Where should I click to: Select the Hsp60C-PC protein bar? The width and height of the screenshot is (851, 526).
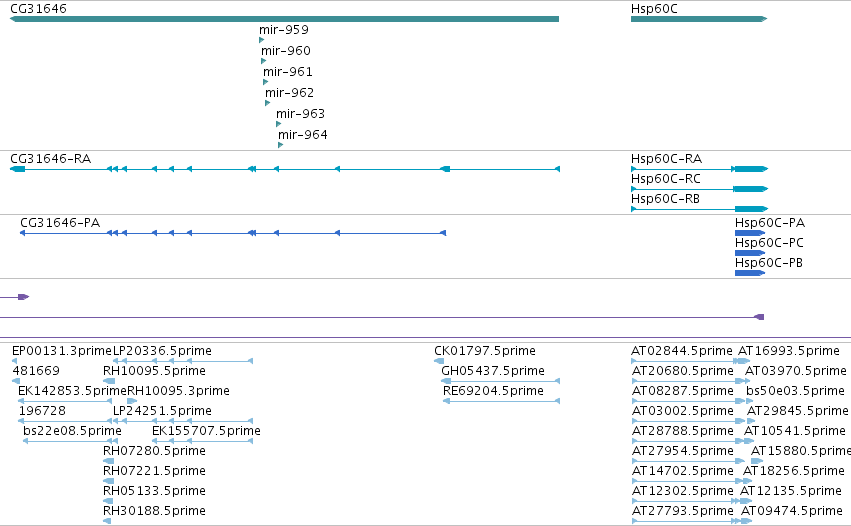tap(750, 253)
